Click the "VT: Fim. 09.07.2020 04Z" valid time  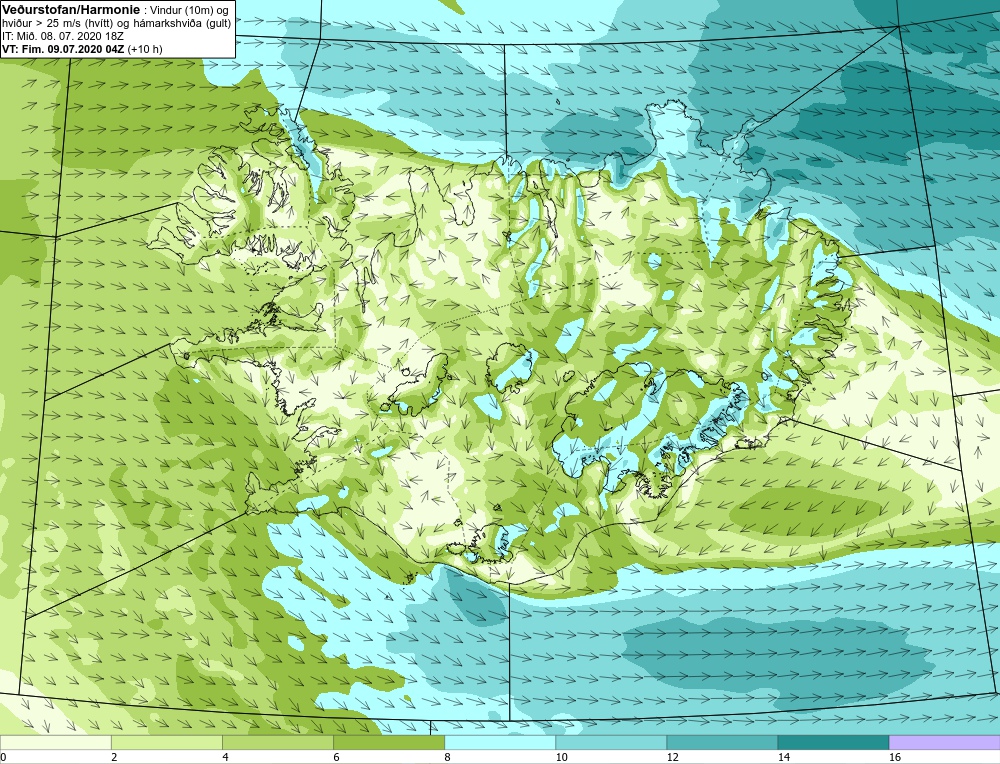(63, 48)
